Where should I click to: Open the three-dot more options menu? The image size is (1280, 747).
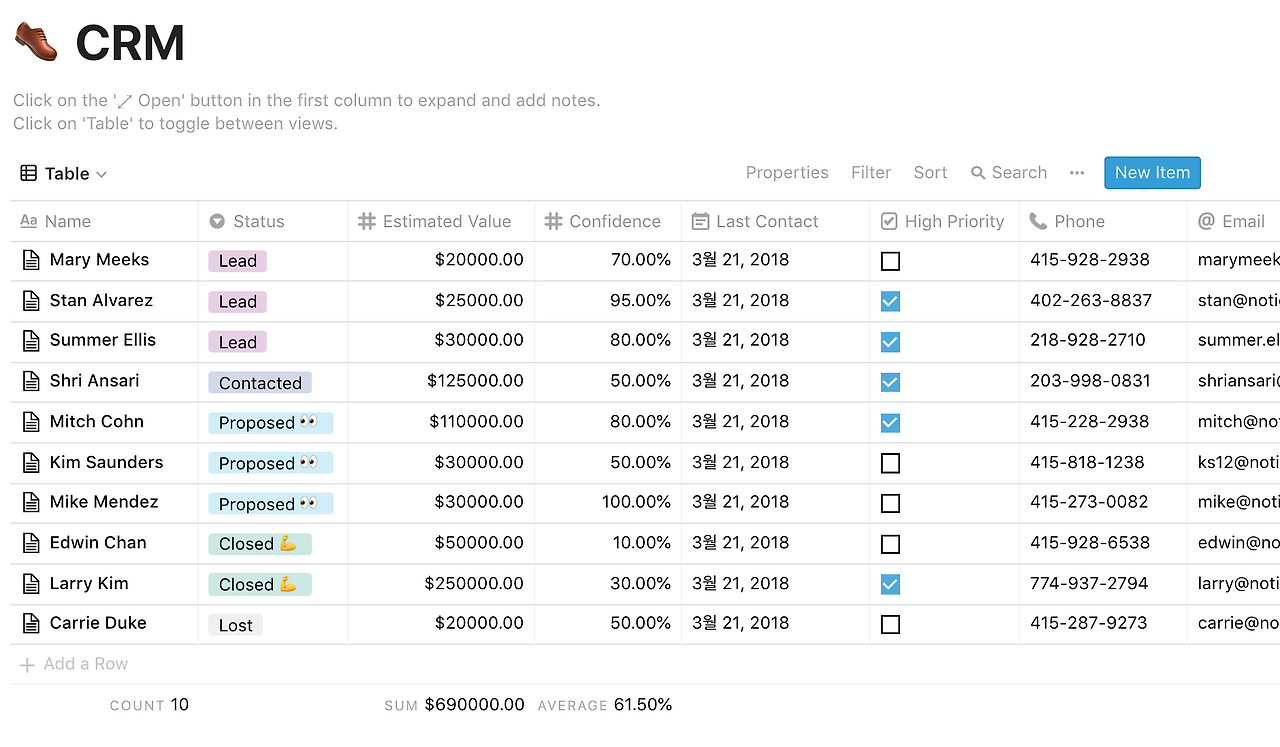pyautogui.click(x=1077, y=173)
